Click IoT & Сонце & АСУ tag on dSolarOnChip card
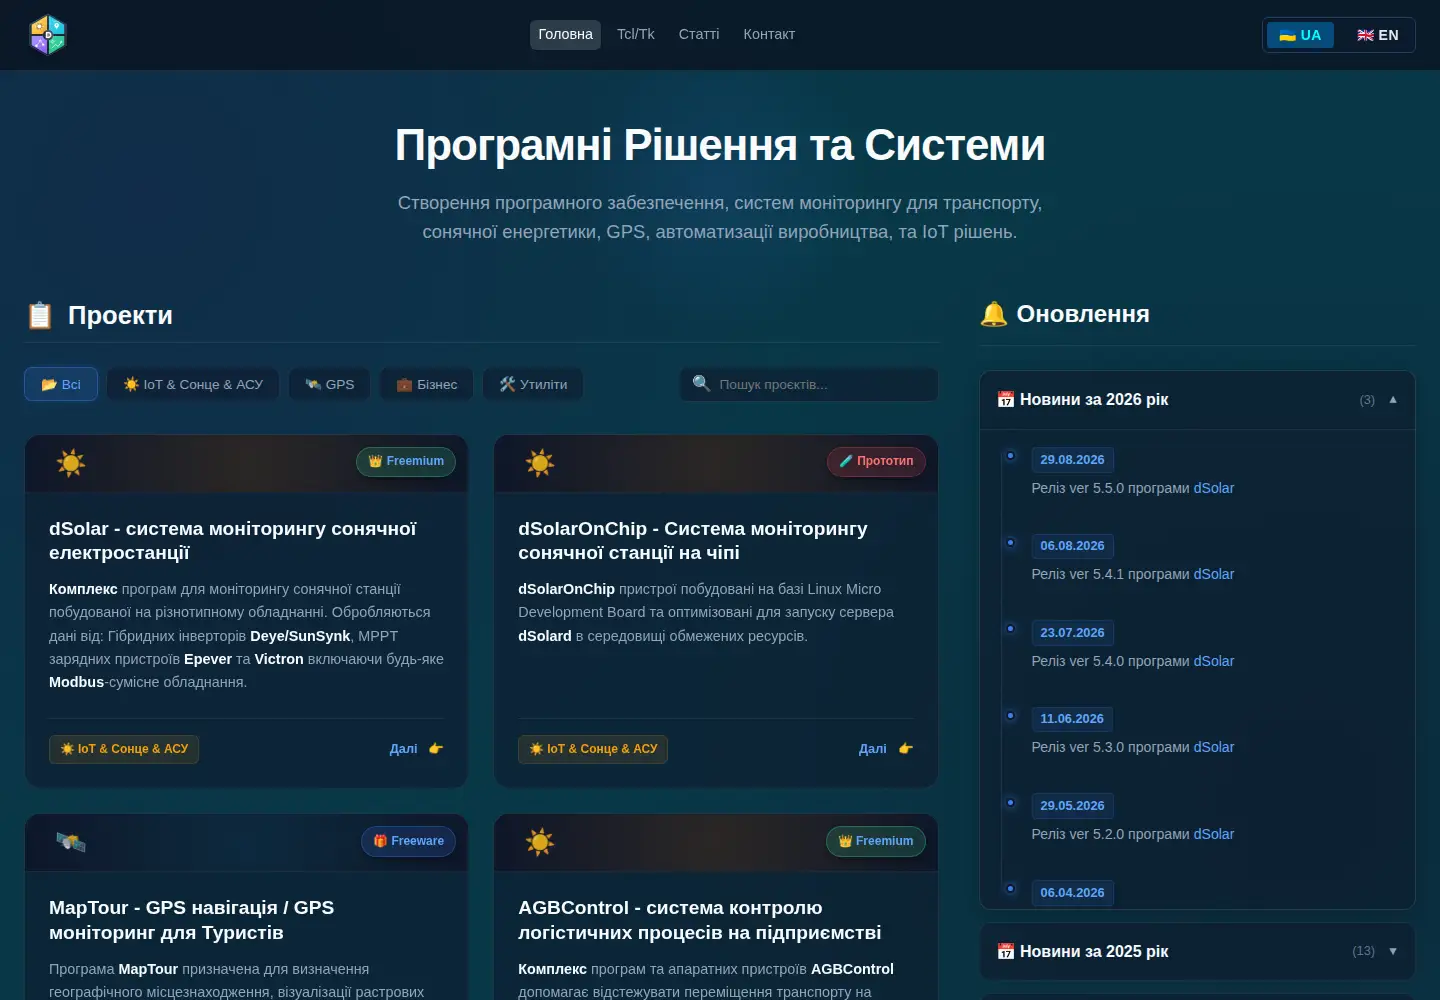Image resolution: width=1440 pixels, height=1000 pixels. click(x=593, y=749)
